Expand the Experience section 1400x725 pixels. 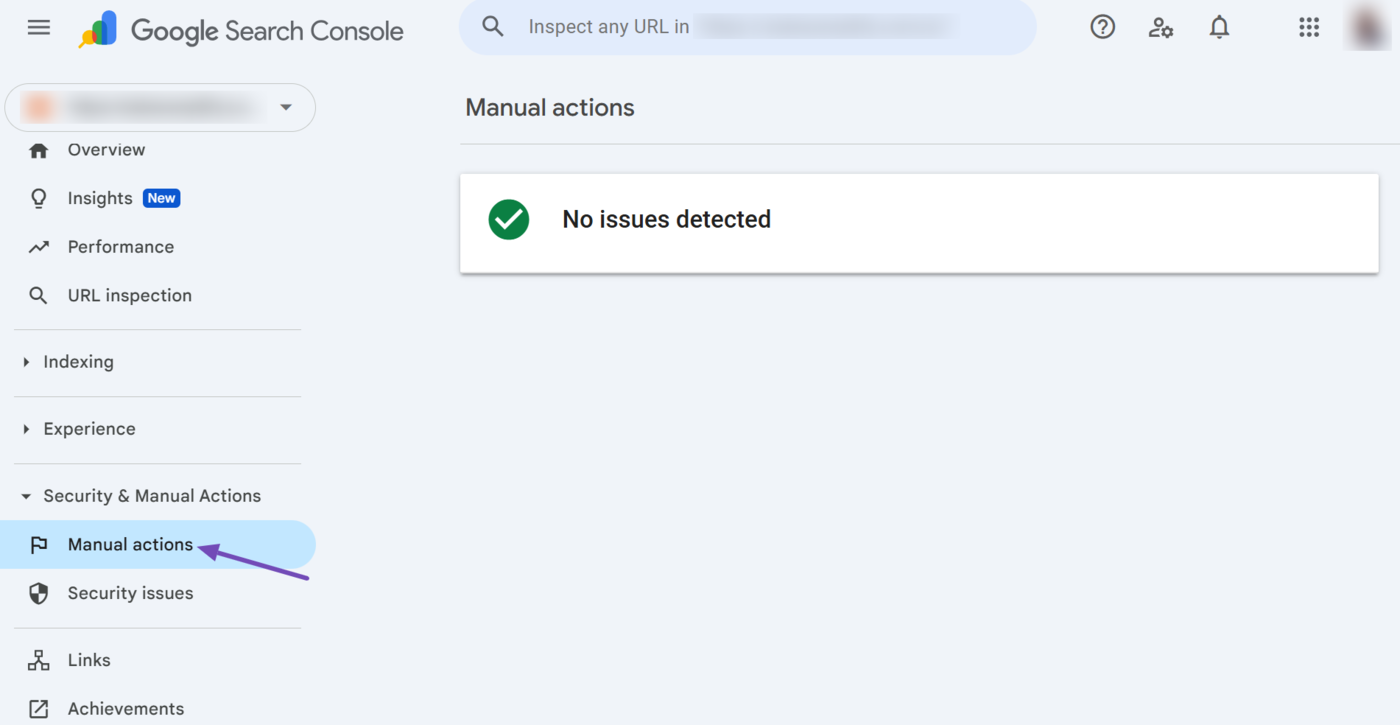(x=89, y=429)
